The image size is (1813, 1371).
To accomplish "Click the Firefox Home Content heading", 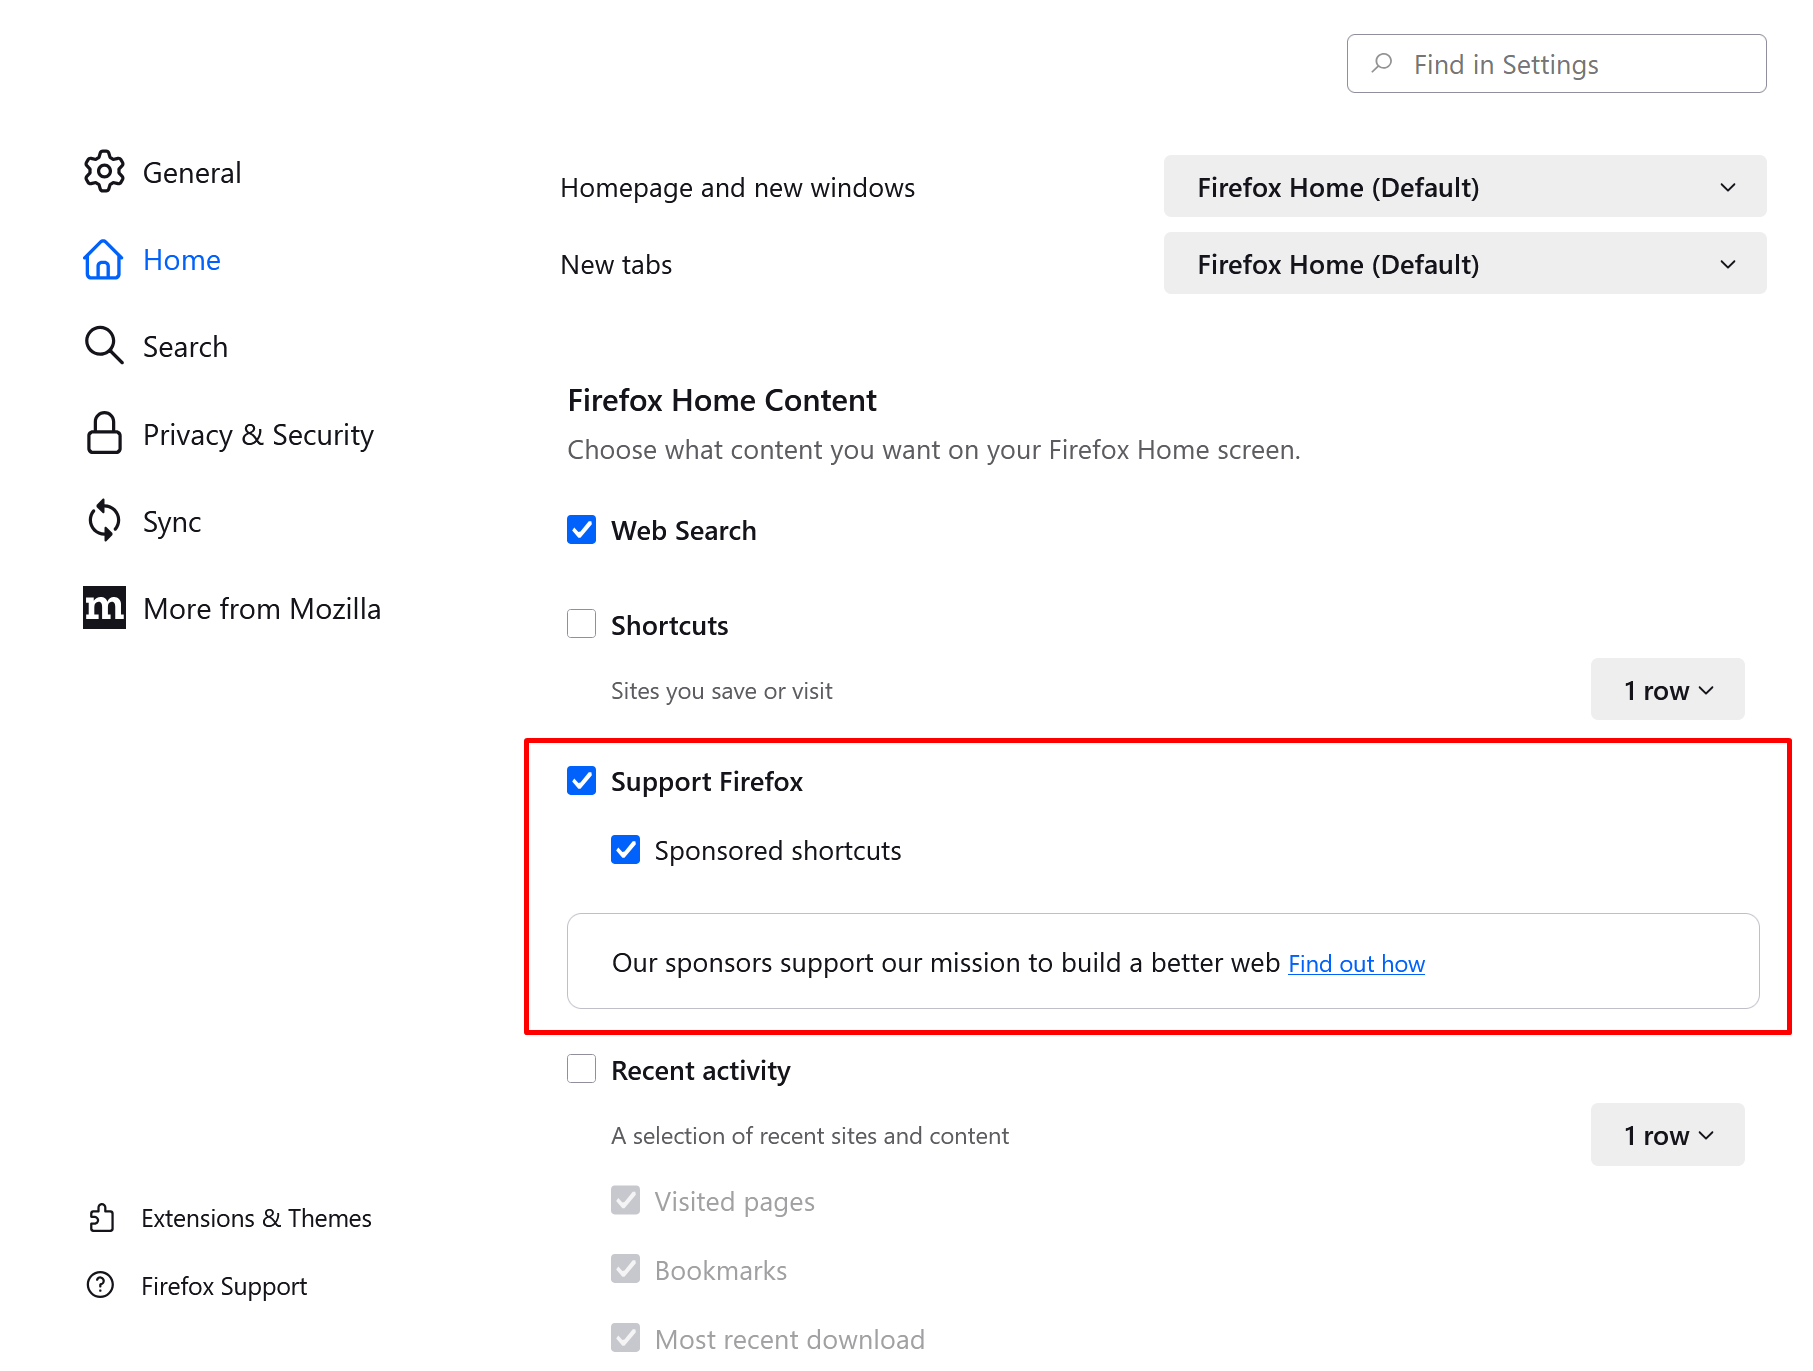I will pos(722,400).
